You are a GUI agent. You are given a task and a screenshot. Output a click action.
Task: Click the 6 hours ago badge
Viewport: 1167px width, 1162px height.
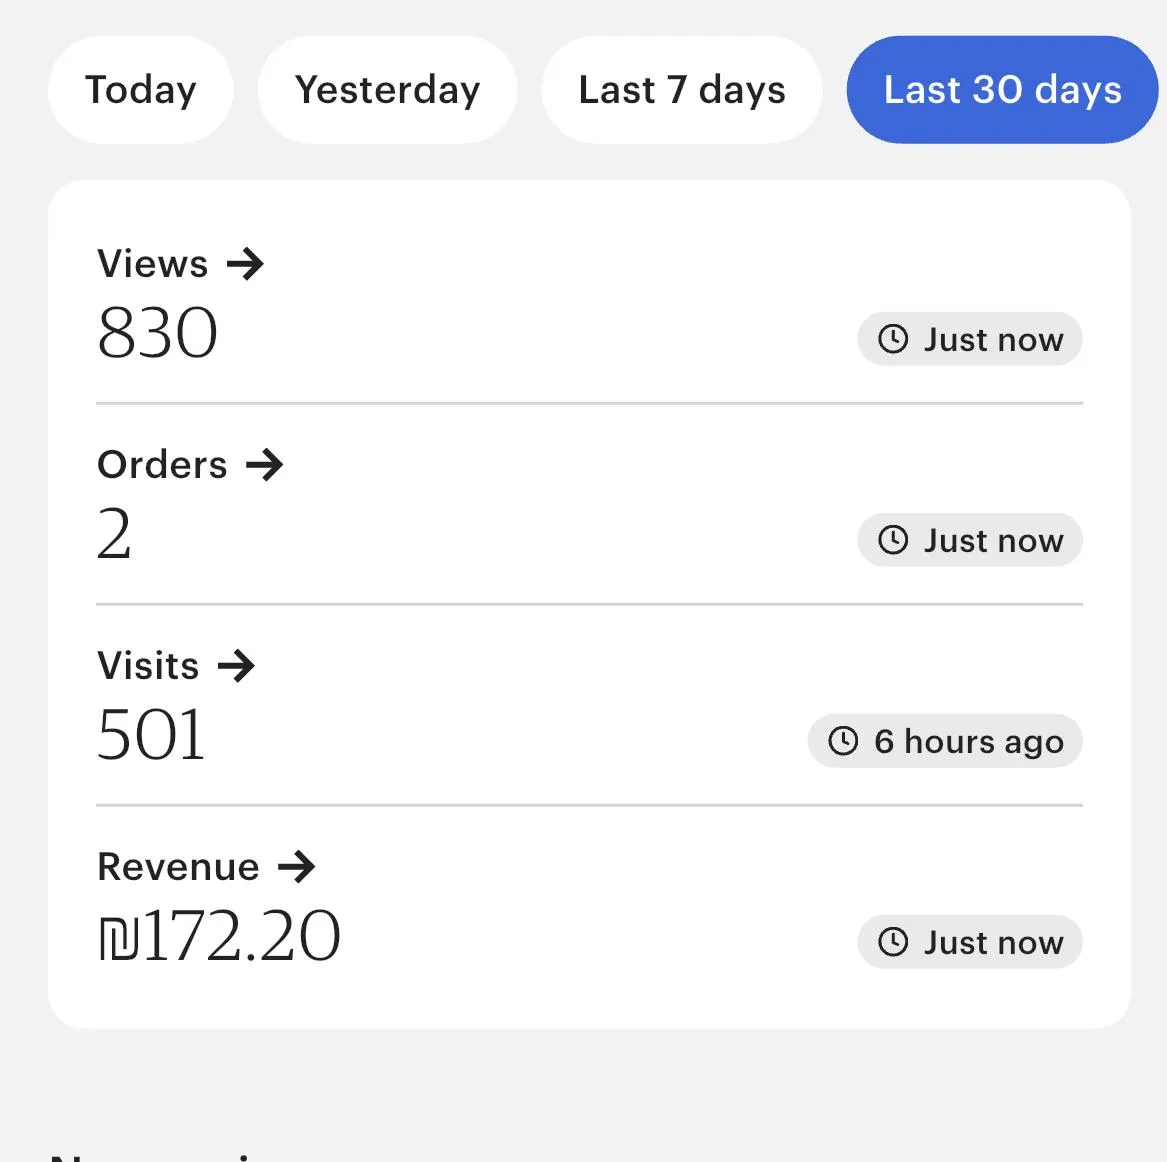coord(945,742)
